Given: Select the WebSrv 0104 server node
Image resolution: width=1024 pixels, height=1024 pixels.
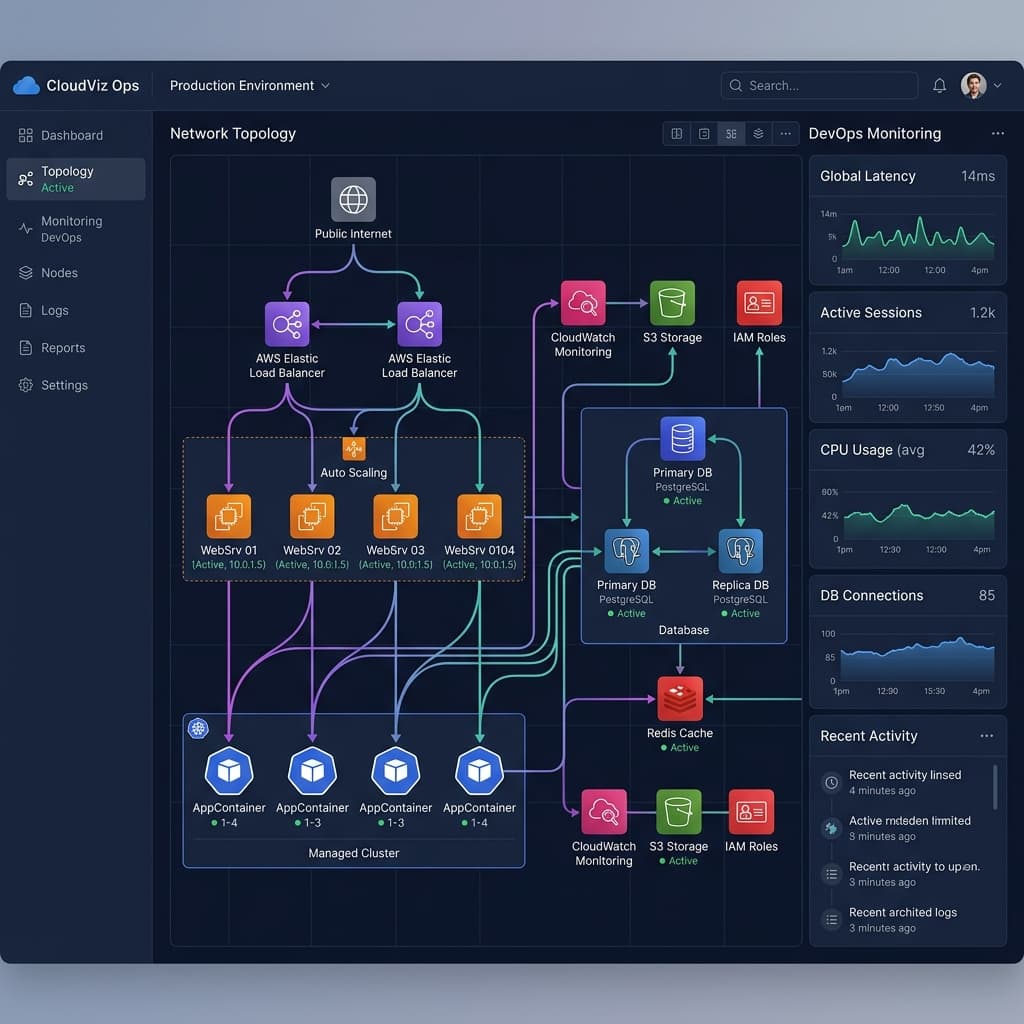Looking at the screenshot, I should [479, 517].
